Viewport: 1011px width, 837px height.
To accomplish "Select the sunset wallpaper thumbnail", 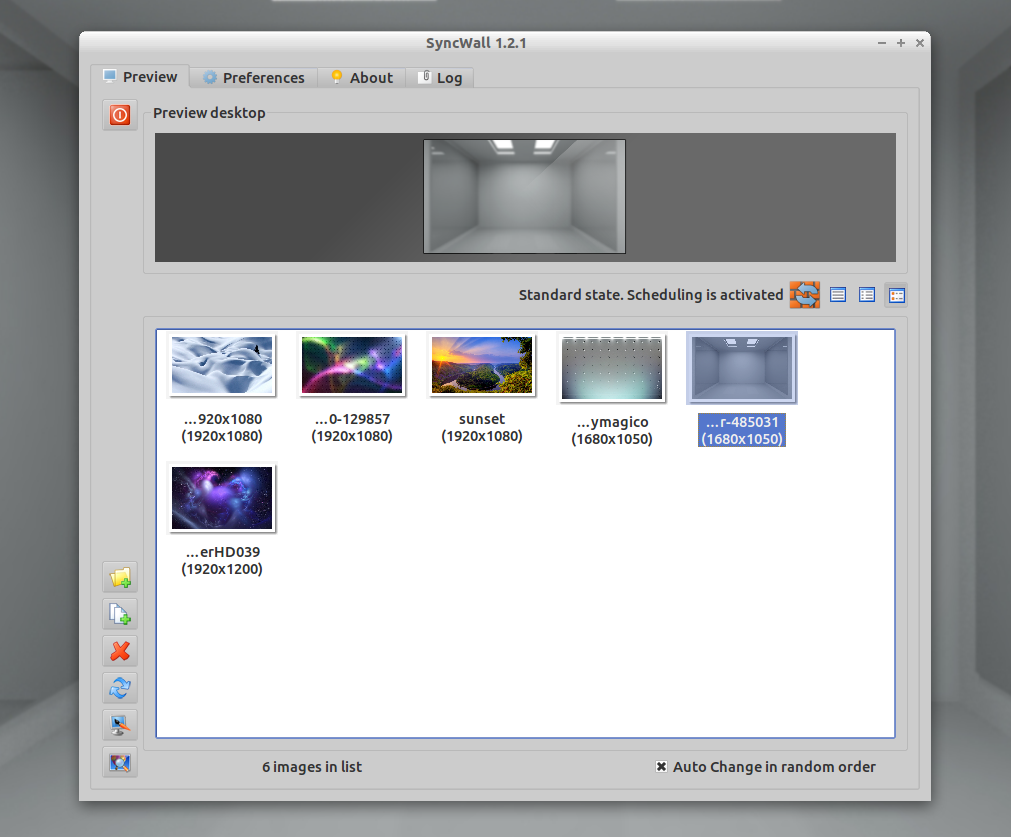I will click(482, 365).
